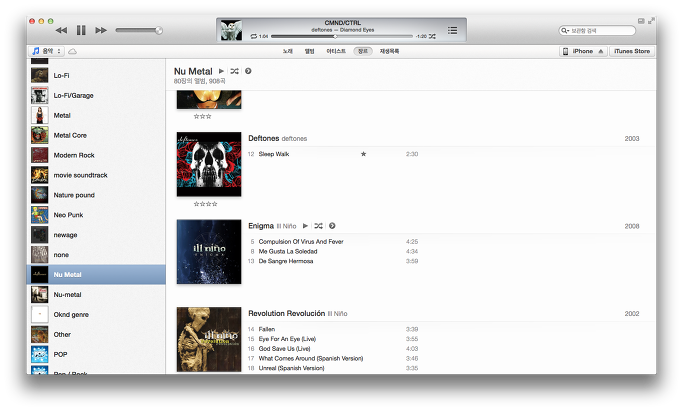Select the Other genre

tap(96, 334)
